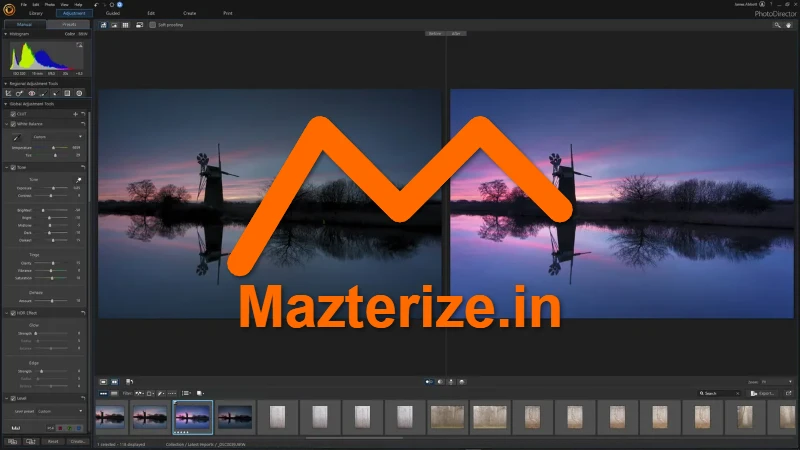
Task: Open the File menu
Action: (x=23, y=5)
